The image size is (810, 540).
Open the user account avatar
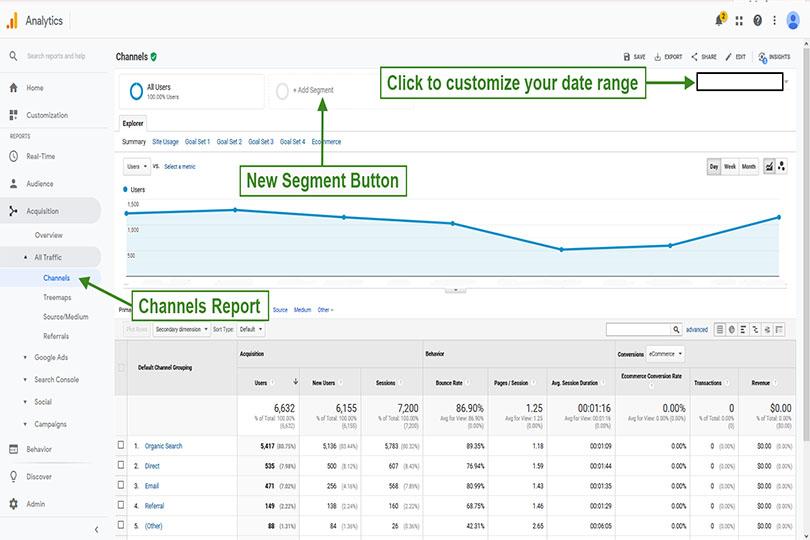[x=793, y=21]
